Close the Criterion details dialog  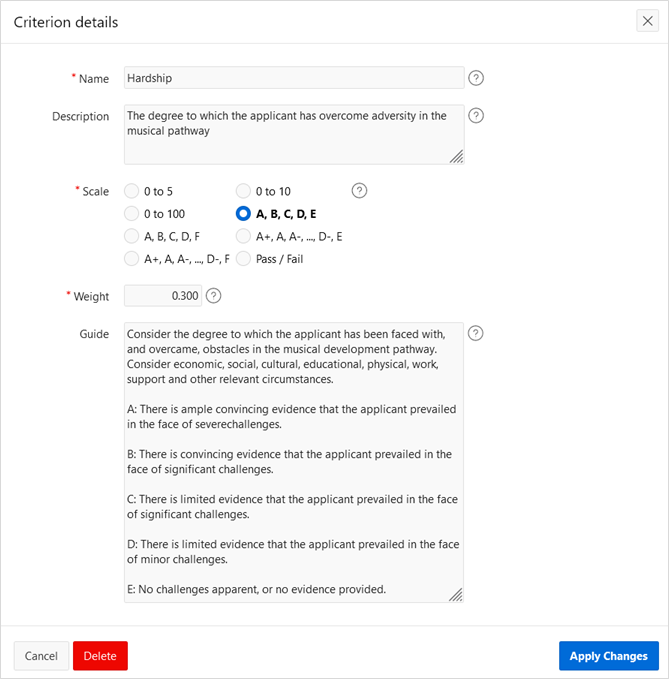point(647,21)
